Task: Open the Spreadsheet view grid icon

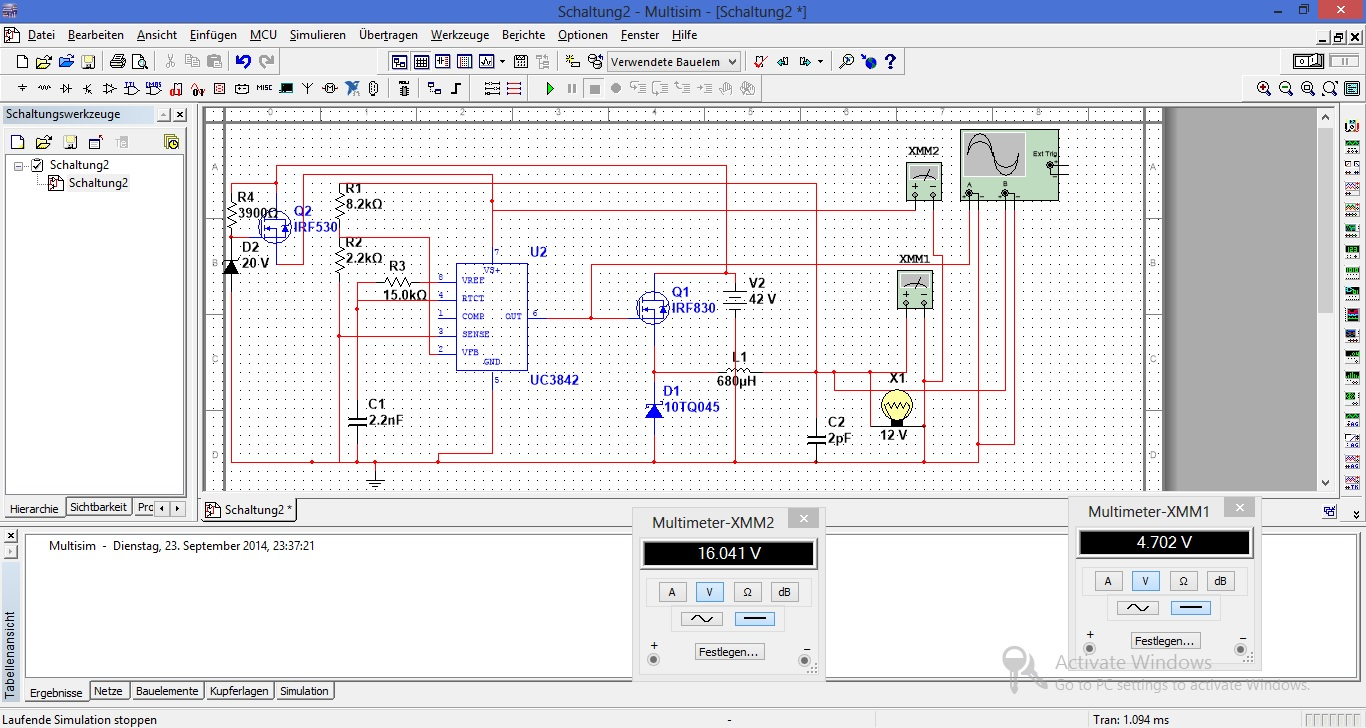Action: point(421,62)
